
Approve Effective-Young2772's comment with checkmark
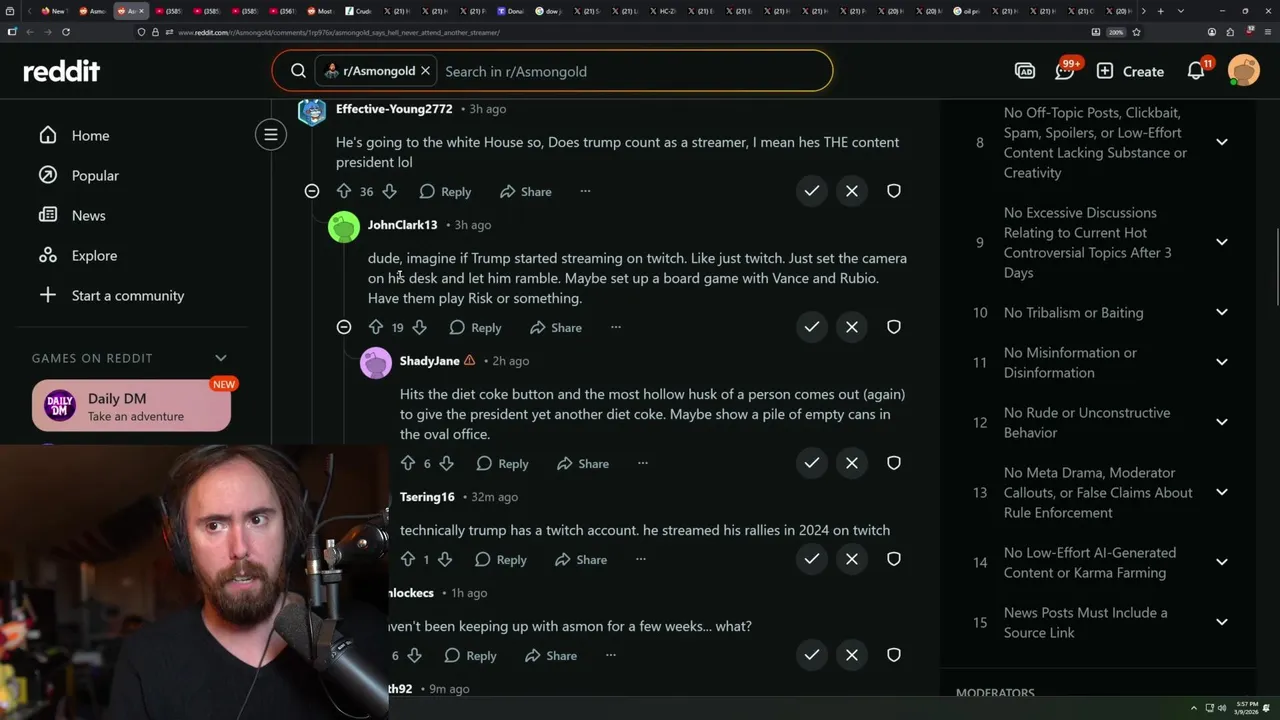click(x=812, y=191)
